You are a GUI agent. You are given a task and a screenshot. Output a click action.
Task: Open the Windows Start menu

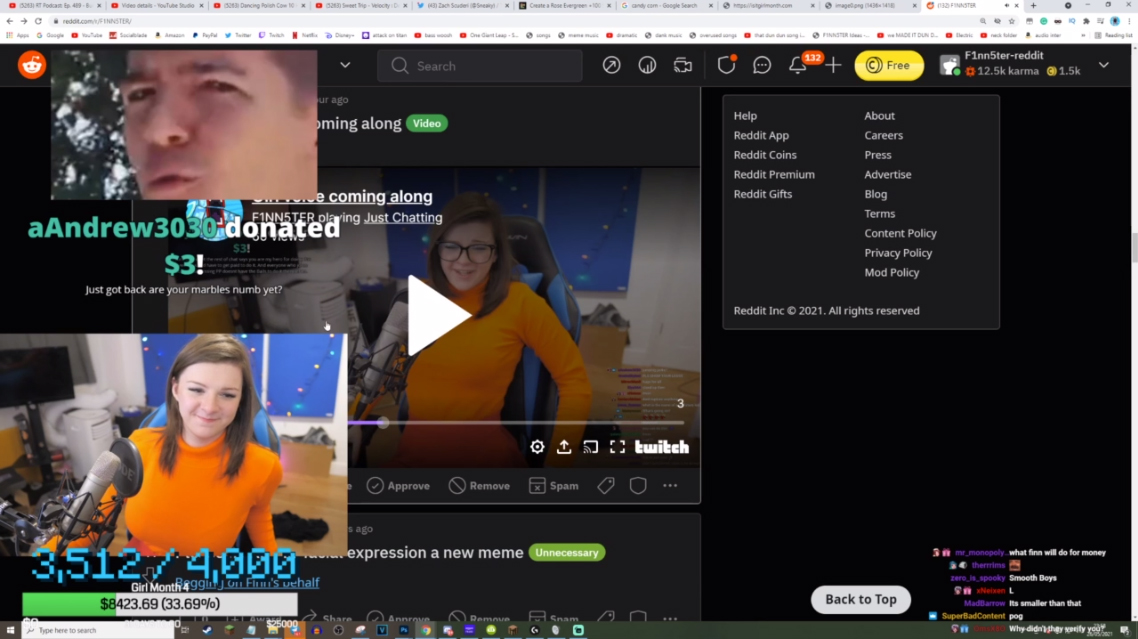pos(10,630)
